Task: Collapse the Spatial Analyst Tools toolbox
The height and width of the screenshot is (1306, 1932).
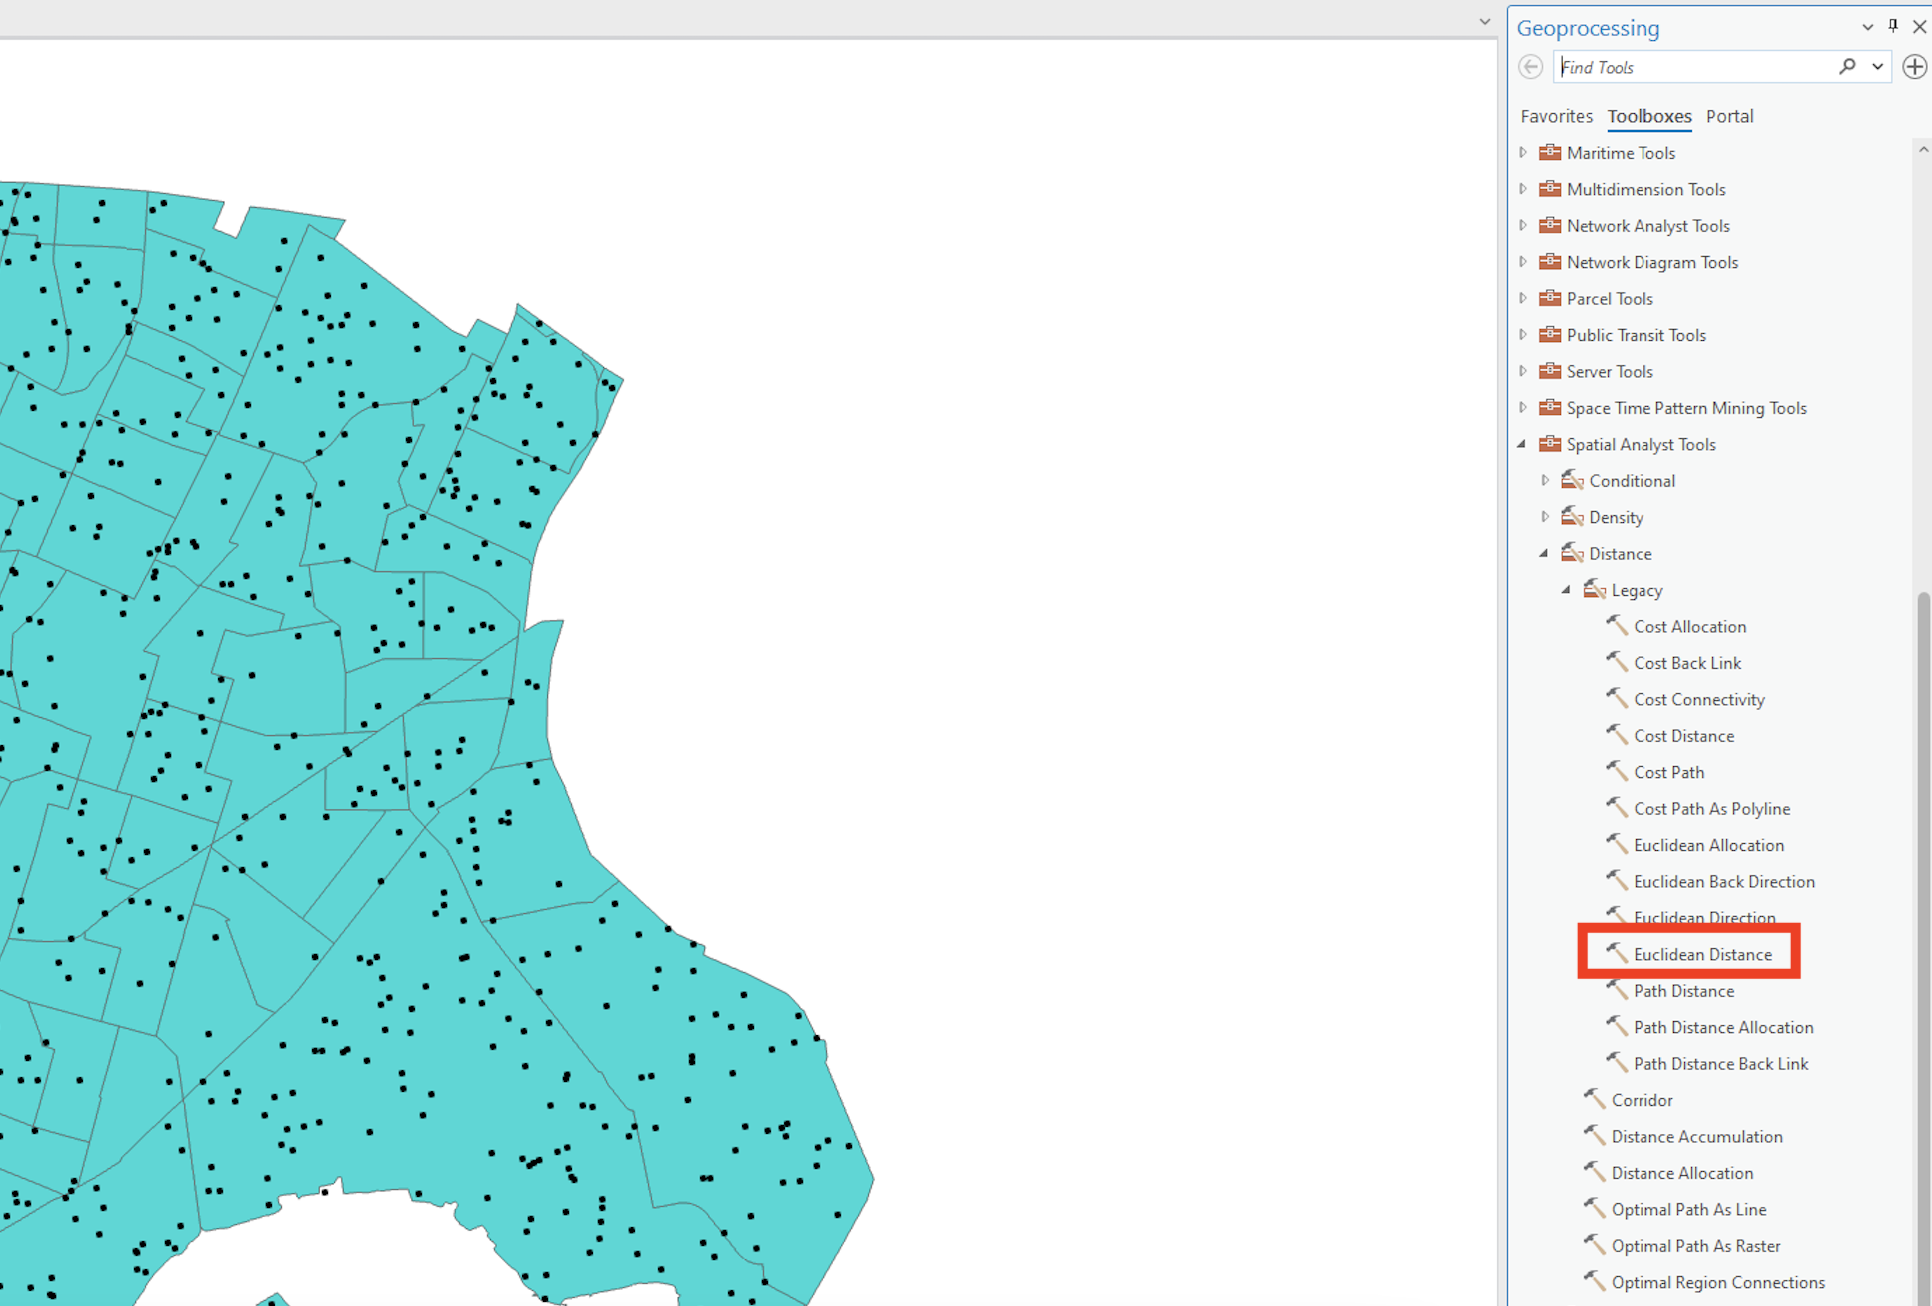Action: [x=1522, y=444]
